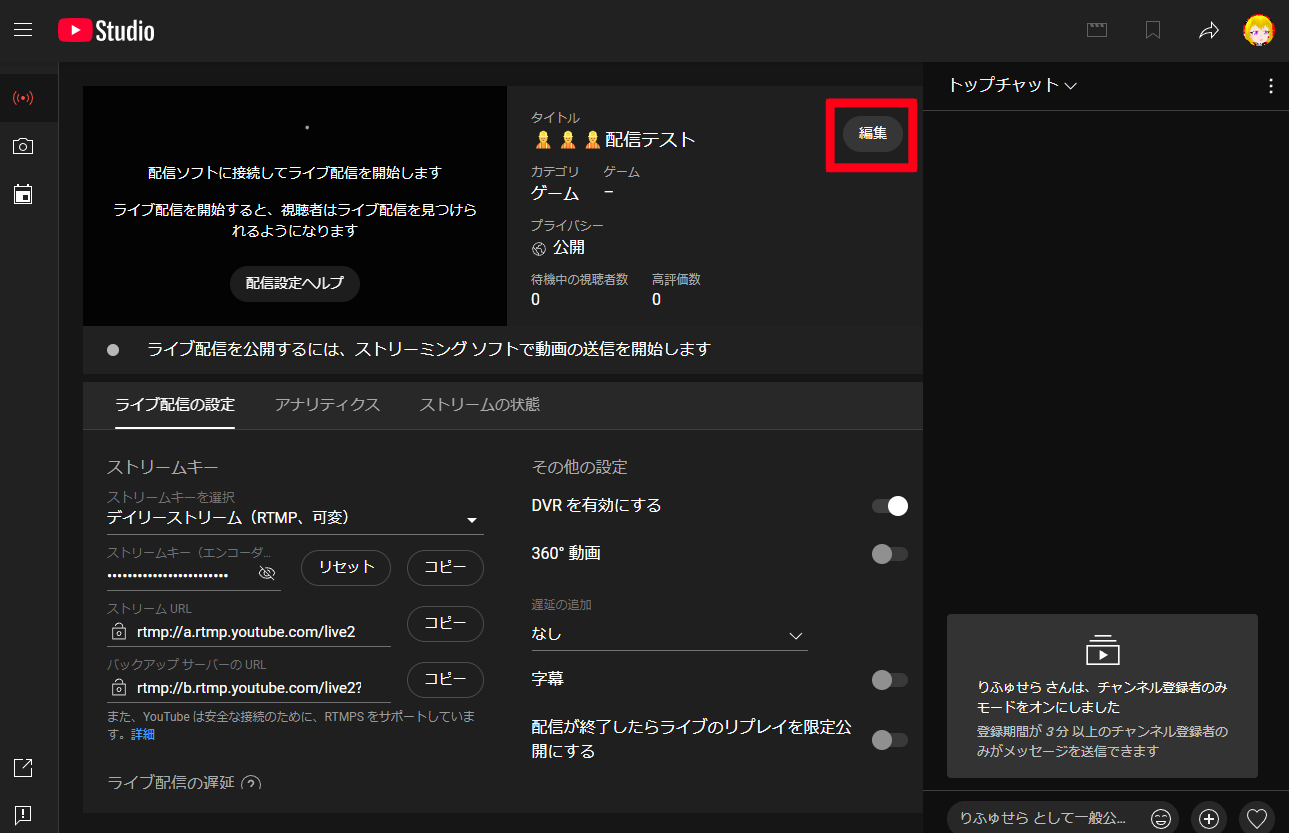Open the hamburger navigation menu

23,30
